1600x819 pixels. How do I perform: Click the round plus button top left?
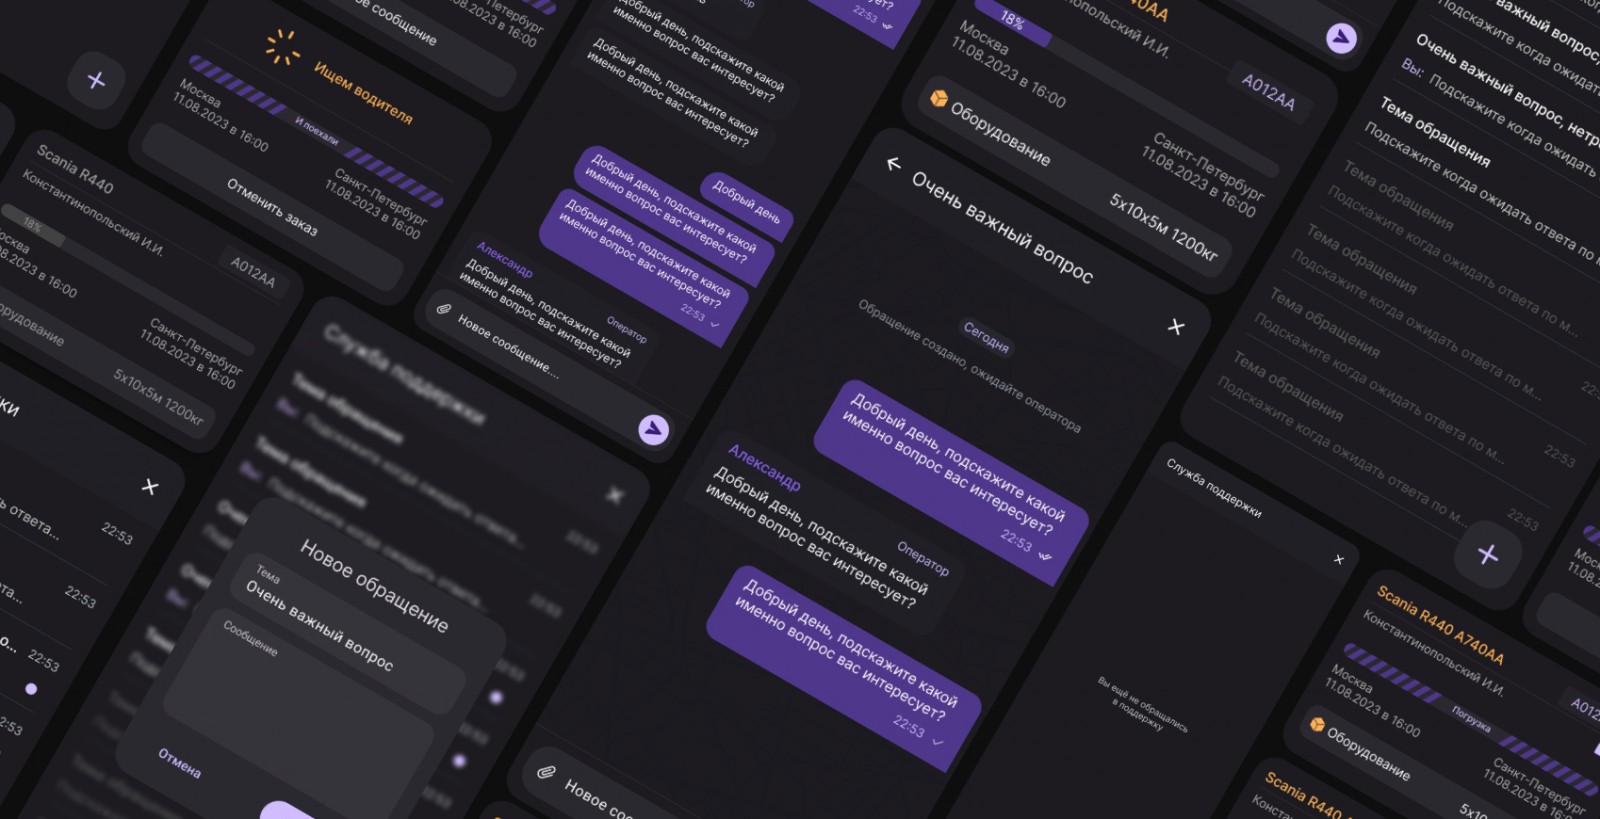(96, 80)
